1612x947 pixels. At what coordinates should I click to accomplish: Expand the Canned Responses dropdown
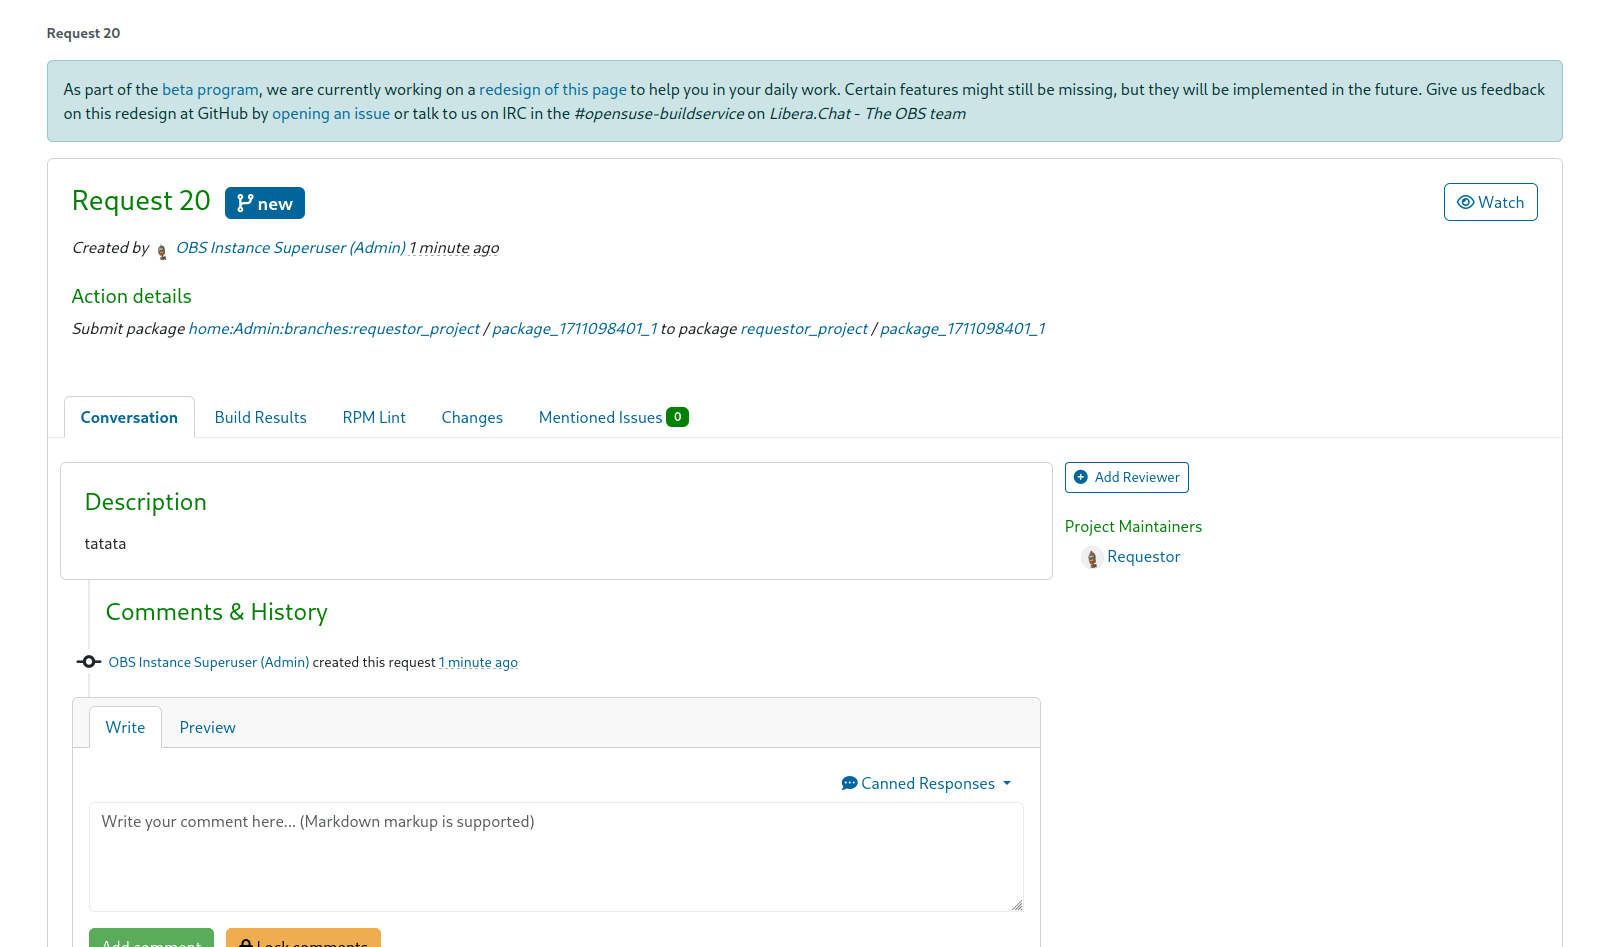(926, 783)
